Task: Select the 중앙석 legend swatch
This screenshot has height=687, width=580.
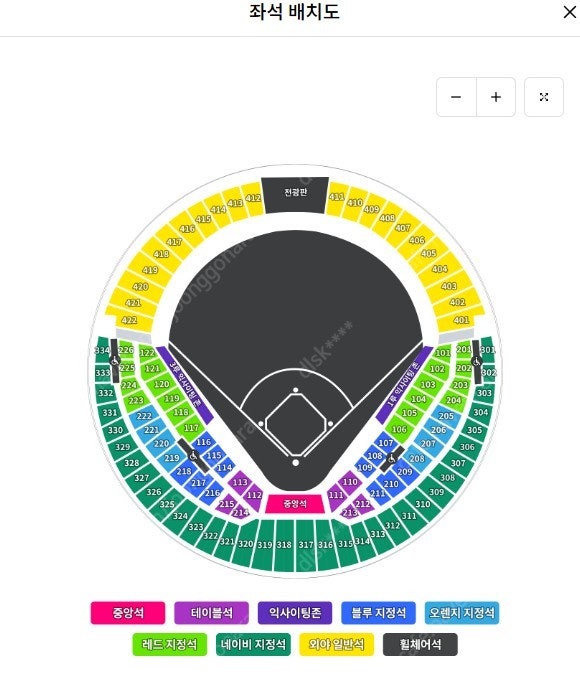Action: tap(128, 613)
